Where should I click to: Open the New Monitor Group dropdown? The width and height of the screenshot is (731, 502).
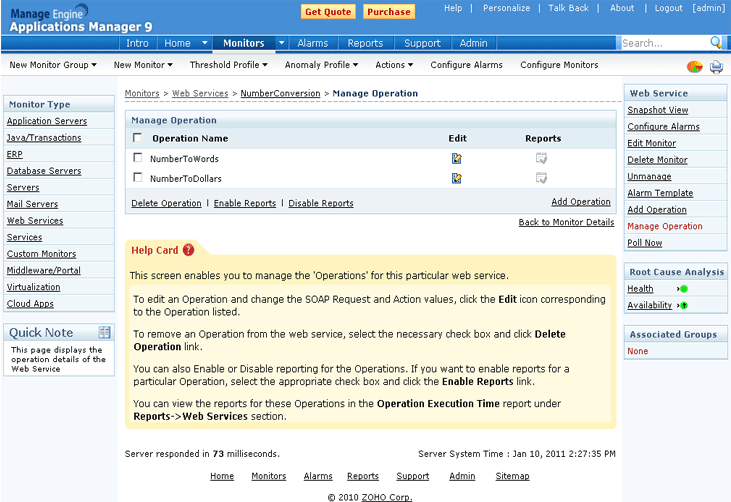point(53,65)
